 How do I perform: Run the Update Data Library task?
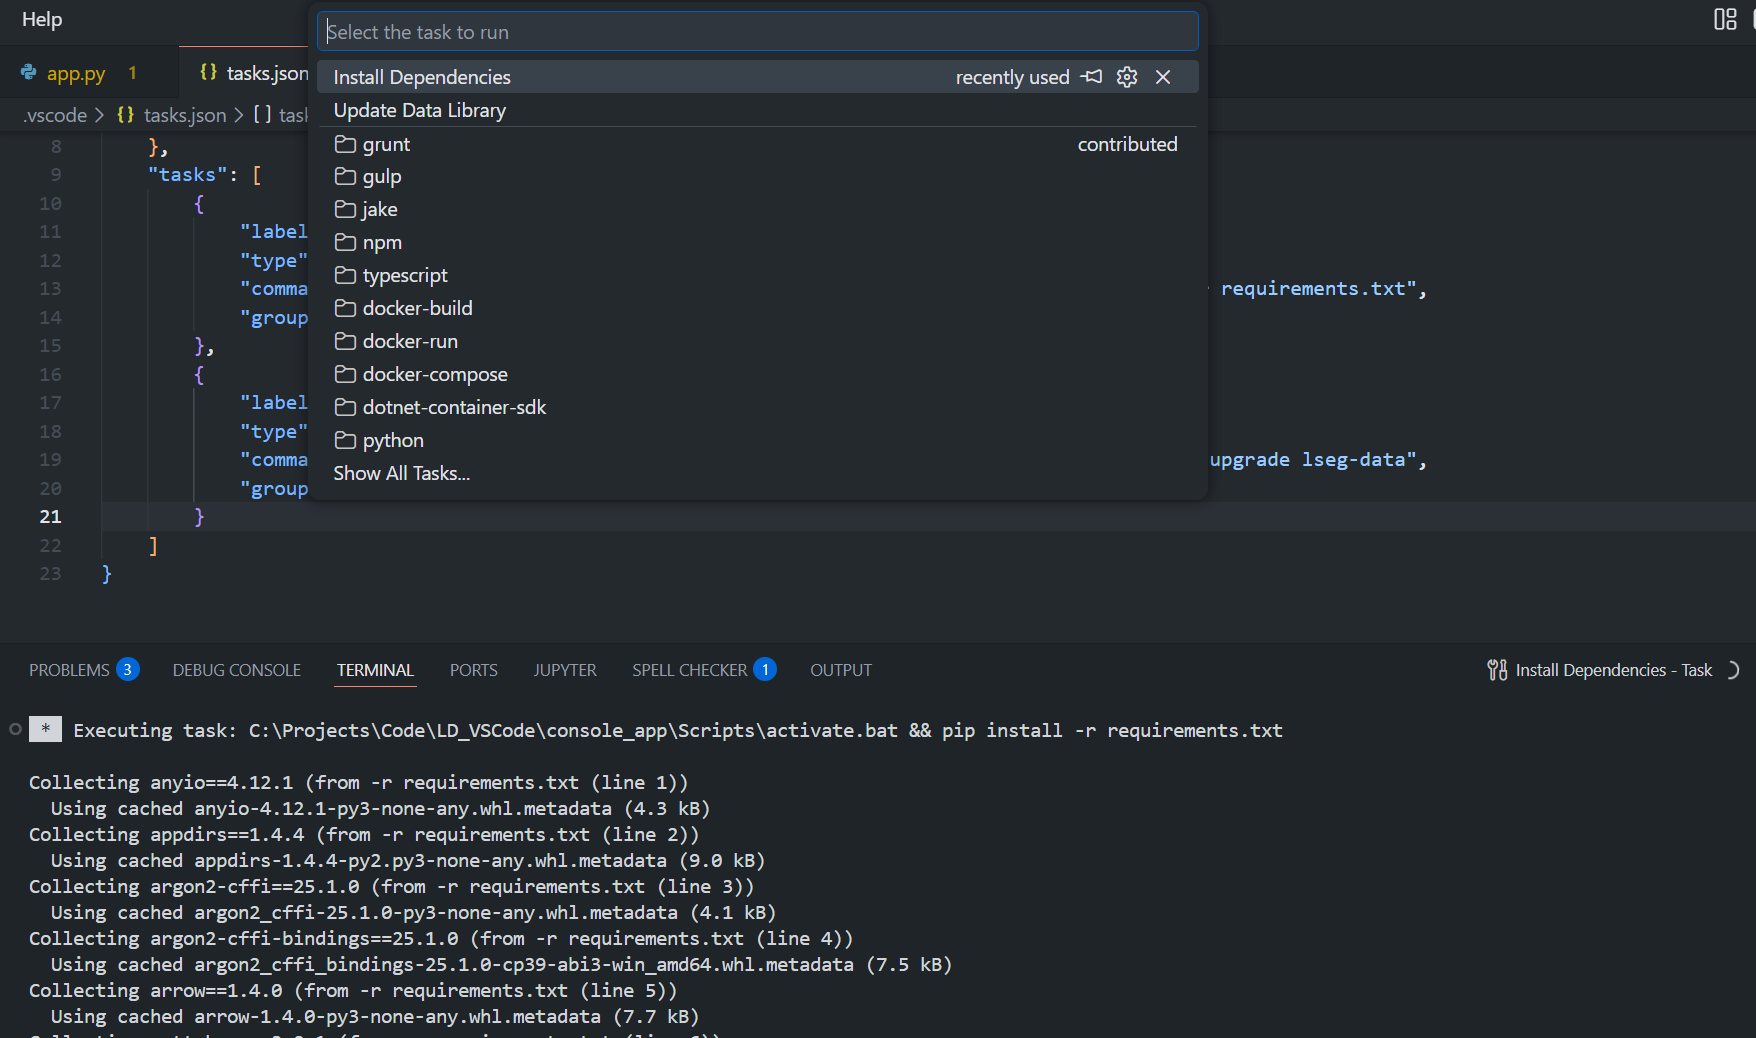(x=419, y=110)
